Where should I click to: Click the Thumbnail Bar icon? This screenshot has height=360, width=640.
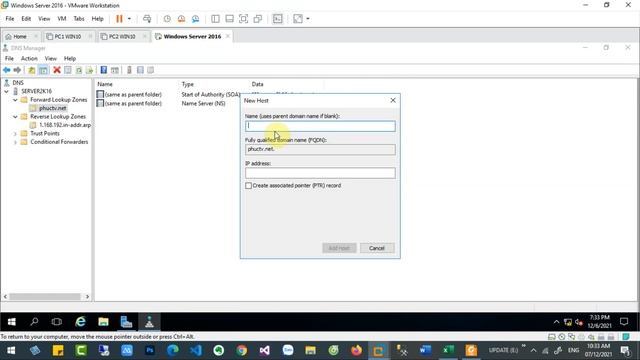coord(229,19)
